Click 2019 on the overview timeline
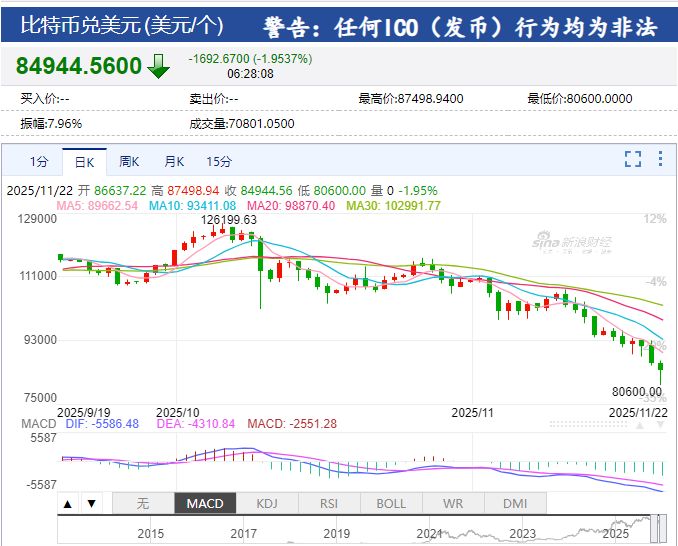The height and width of the screenshot is (546, 678). click(336, 534)
